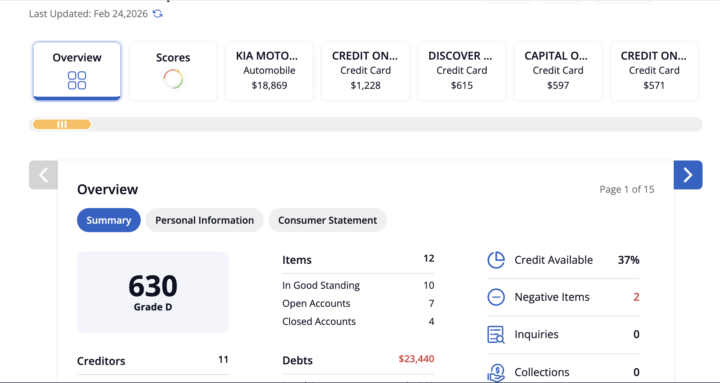This screenshot has width=720, height=383.
Task: Click the Creditors heading
Action: tap(101, 361)
